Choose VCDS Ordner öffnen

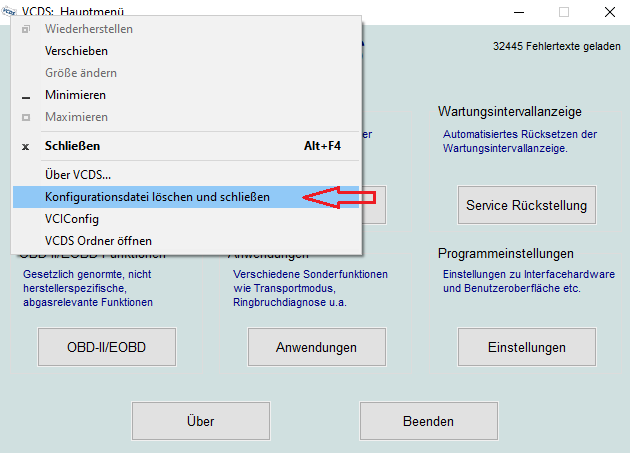(186, 241)
